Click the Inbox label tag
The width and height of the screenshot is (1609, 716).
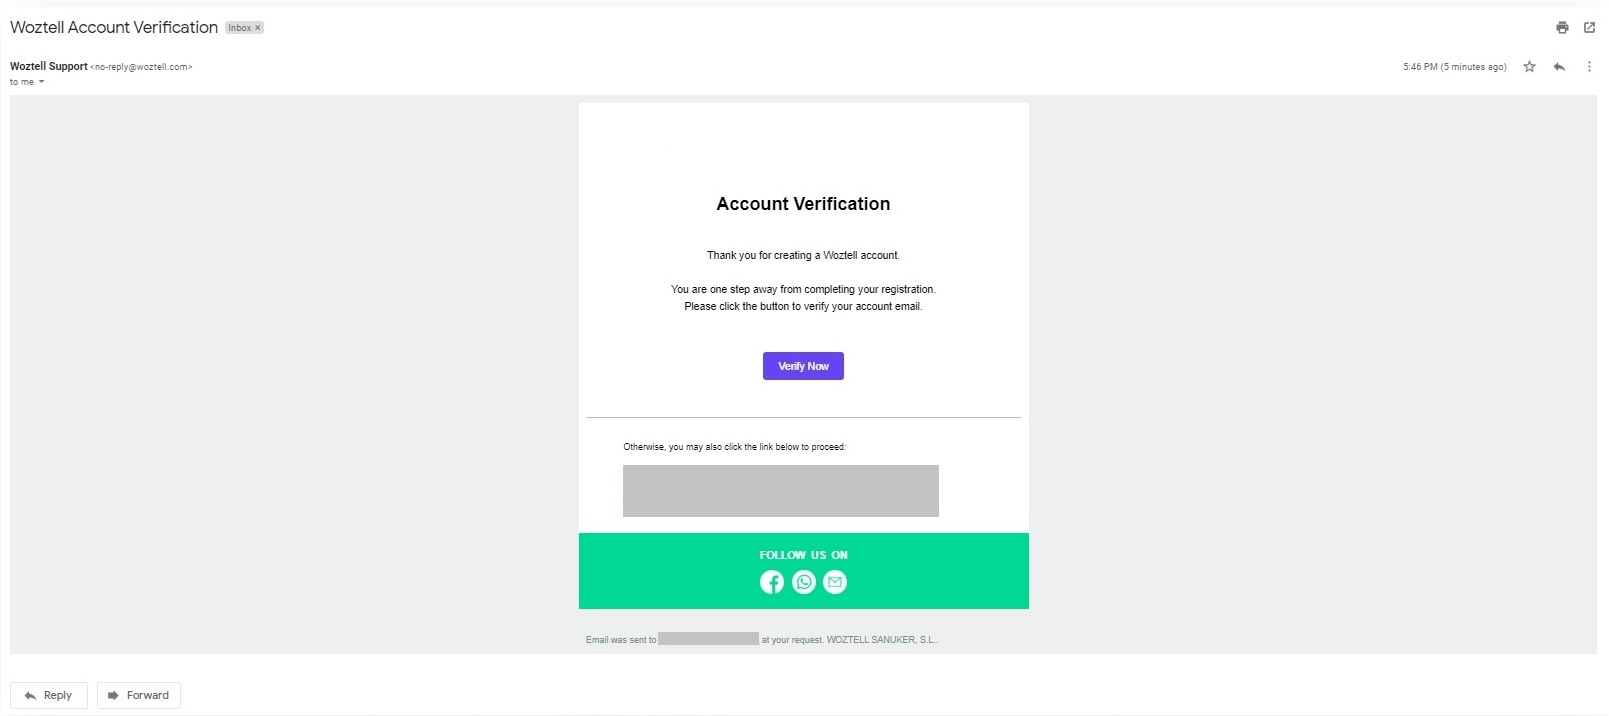click(x=239, y=28)
